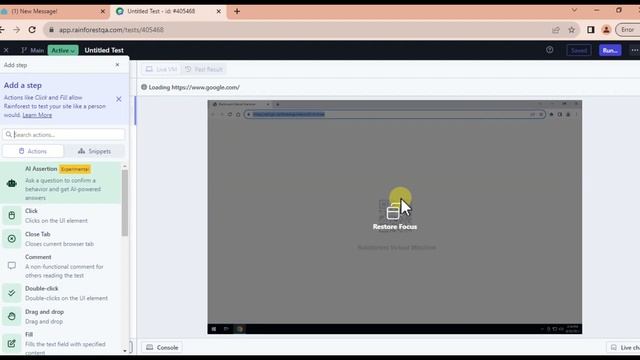Image resolution: width=640 pixels, height=360 pixels.
Task: Click the site lock icon in address bar
Action: point(51,29)
